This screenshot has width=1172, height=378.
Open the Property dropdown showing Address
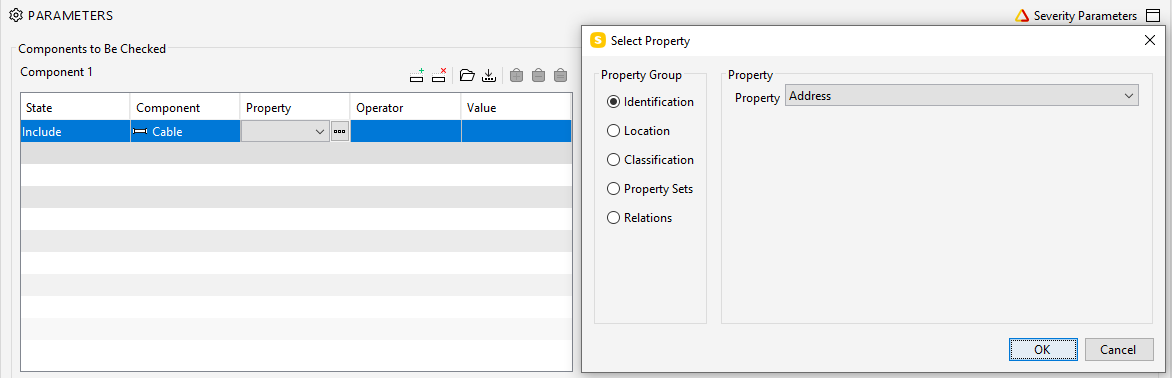click(961, 96)
